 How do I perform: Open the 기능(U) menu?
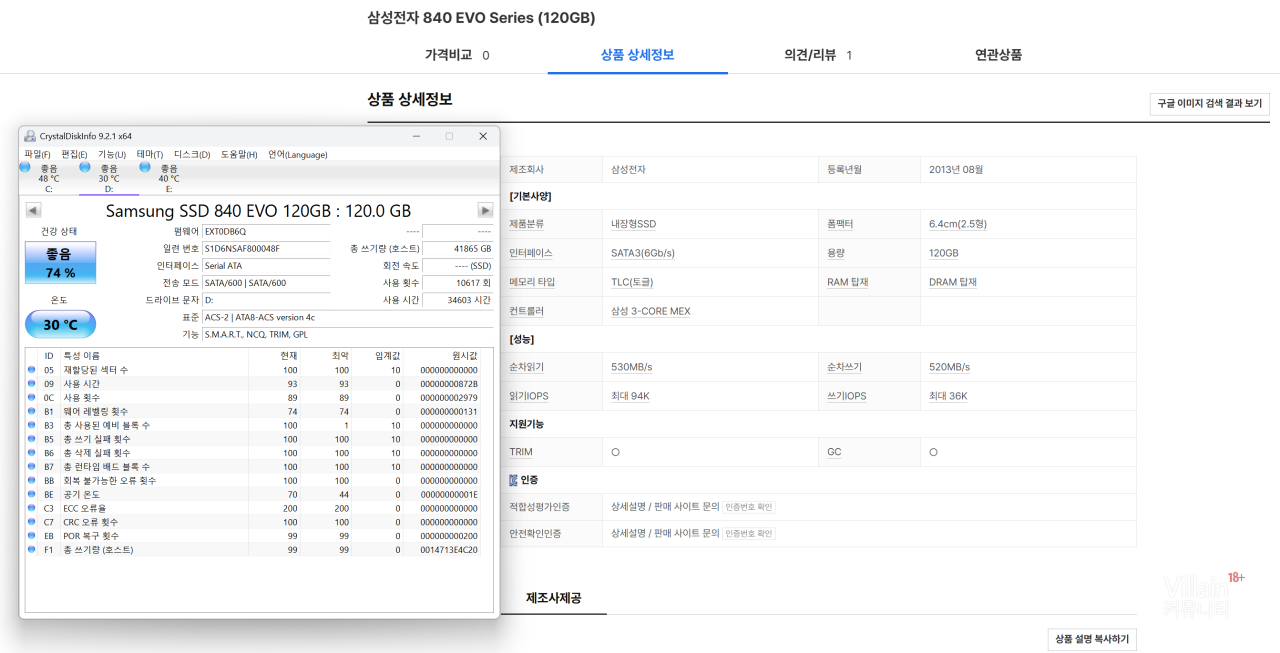[111, 154]
